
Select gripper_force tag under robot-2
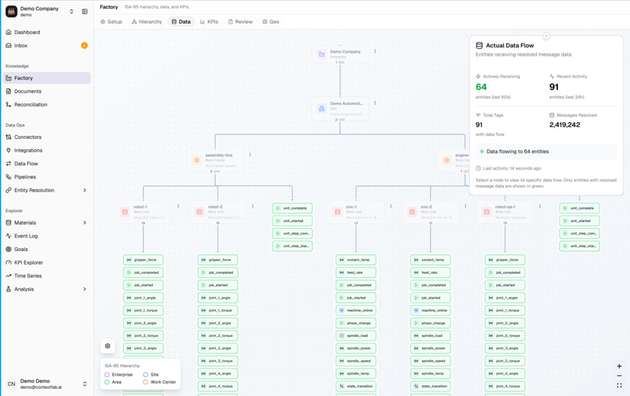click(218, 260)
